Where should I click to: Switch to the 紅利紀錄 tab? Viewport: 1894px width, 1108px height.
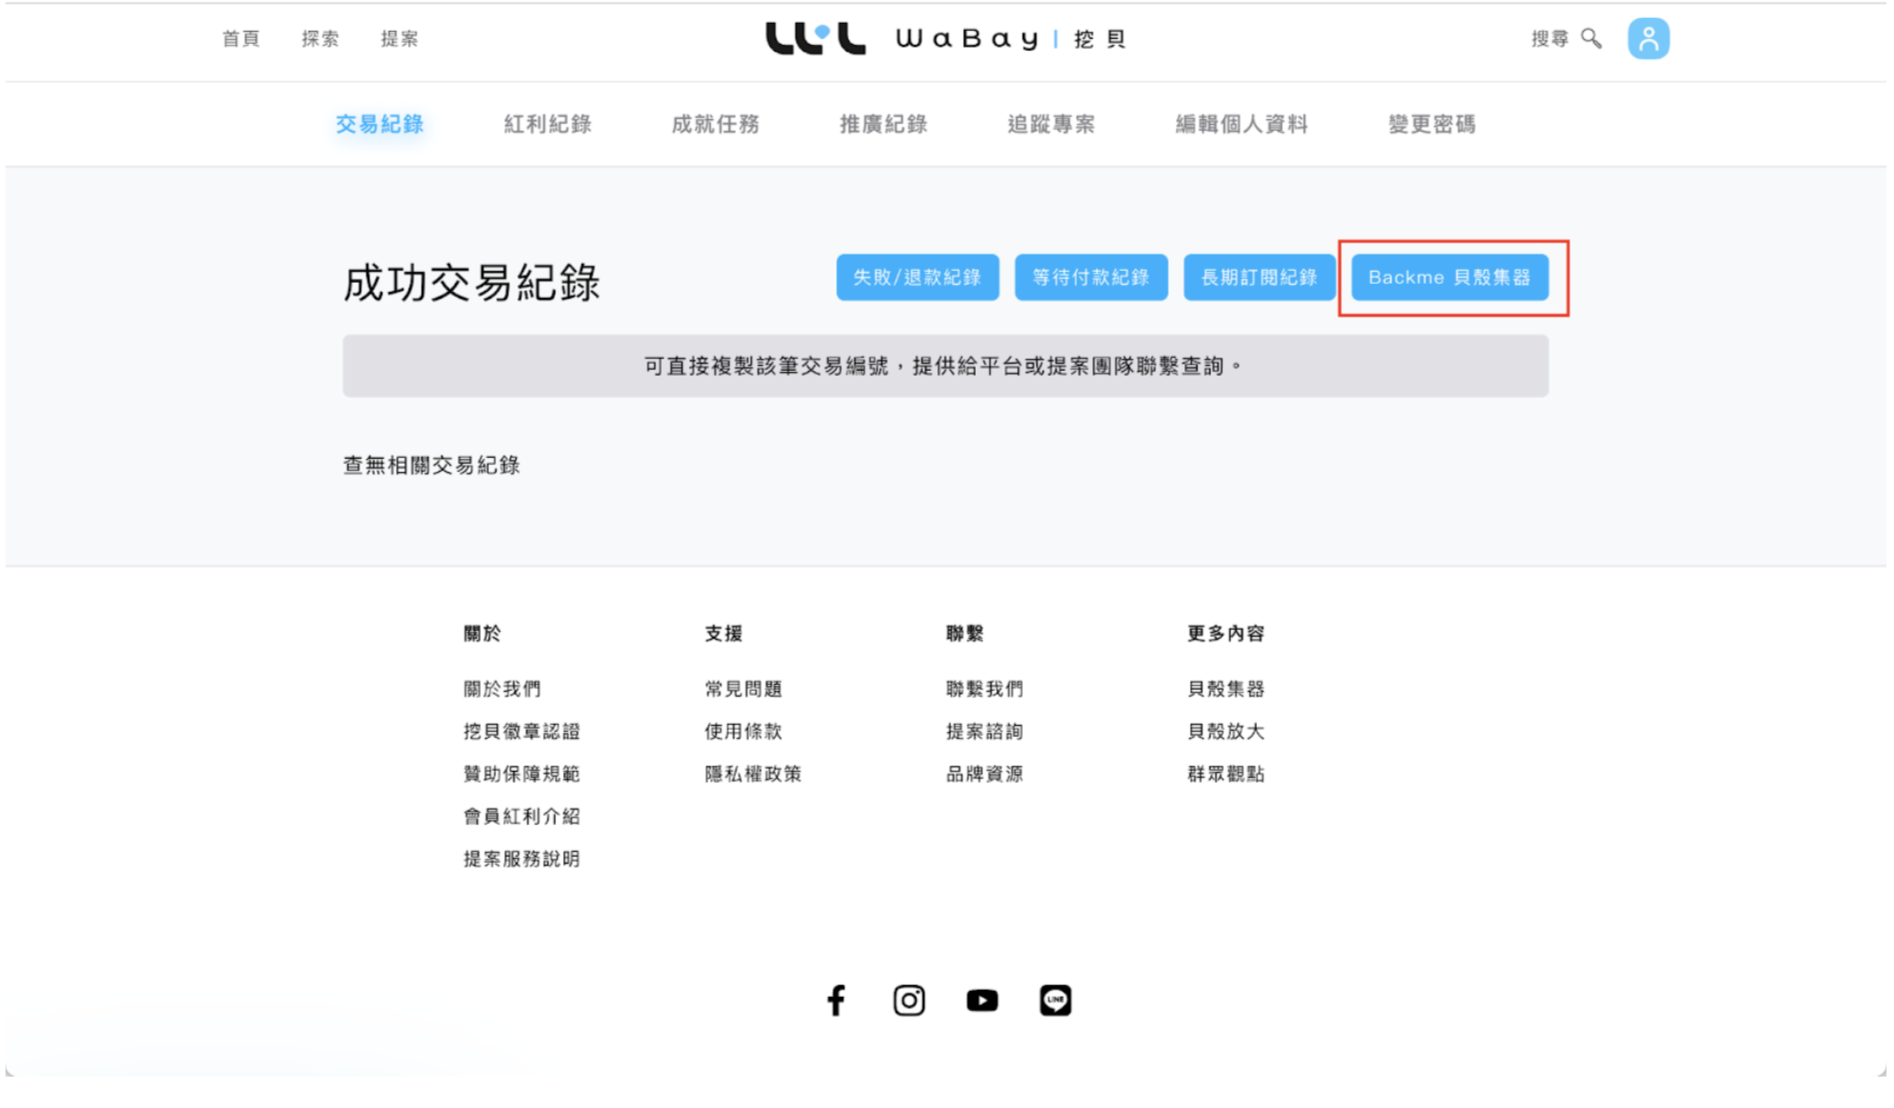[547, 124]
